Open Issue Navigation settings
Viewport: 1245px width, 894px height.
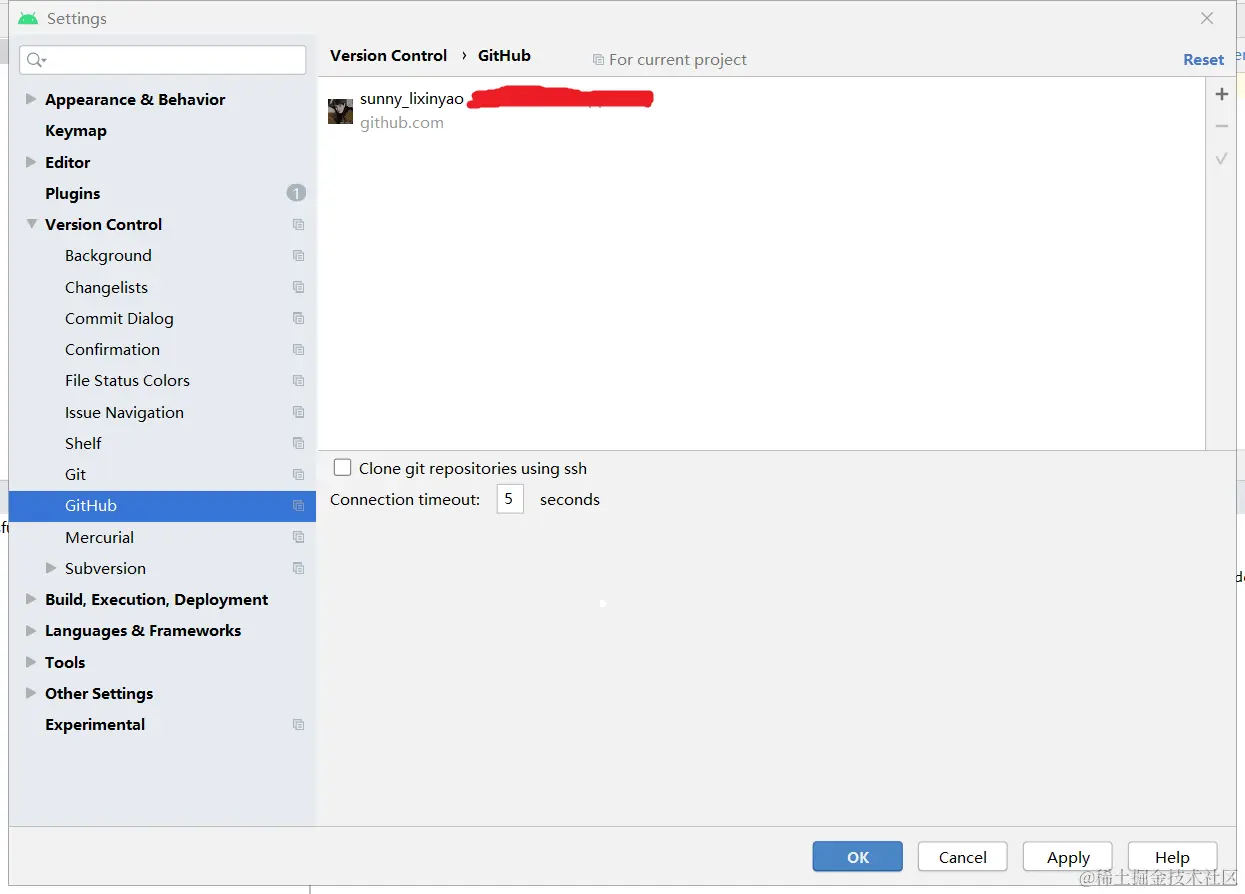[x=124, y=412]
